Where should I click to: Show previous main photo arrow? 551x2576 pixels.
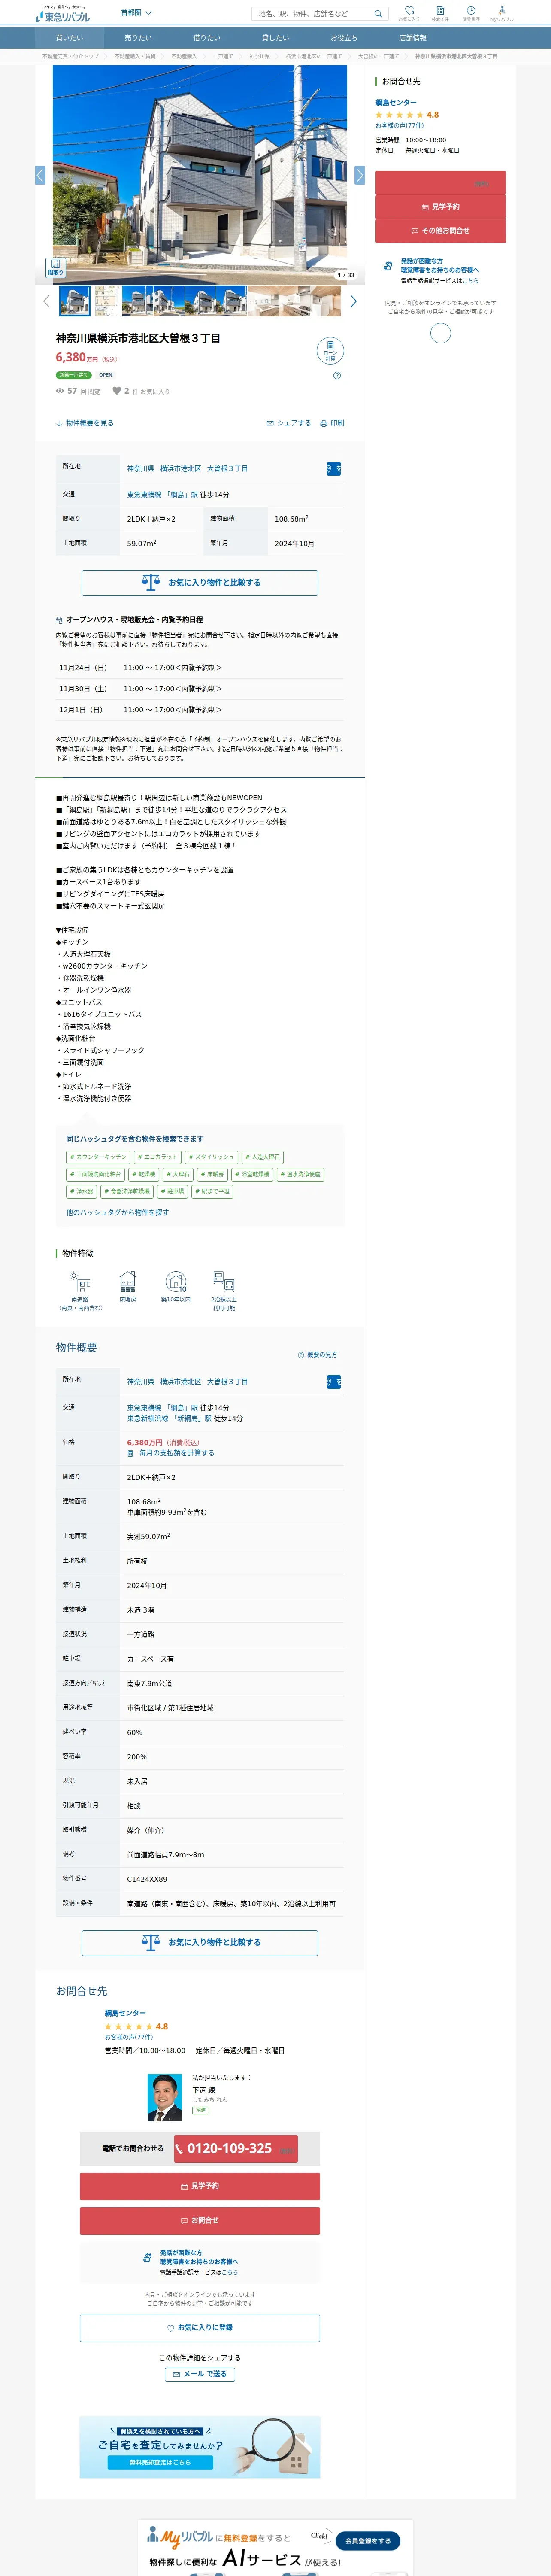pos(40,175)
